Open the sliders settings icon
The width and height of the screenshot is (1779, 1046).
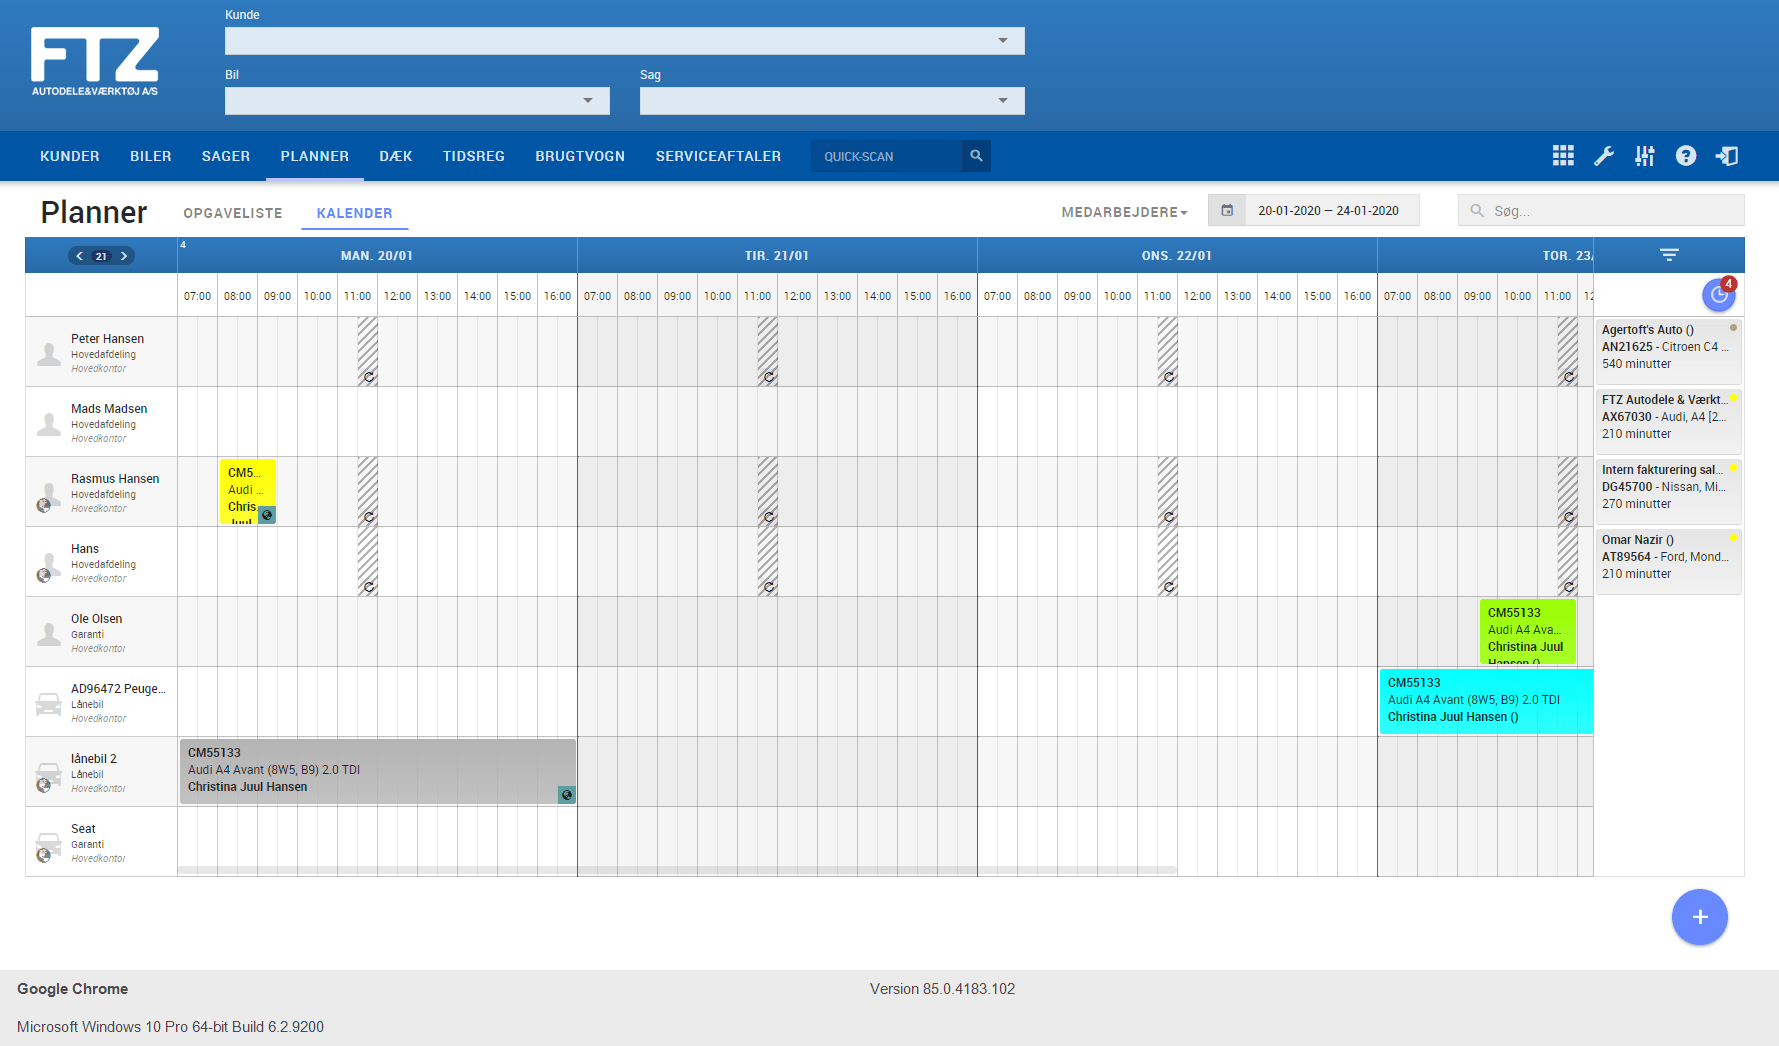pos(1645,155)
